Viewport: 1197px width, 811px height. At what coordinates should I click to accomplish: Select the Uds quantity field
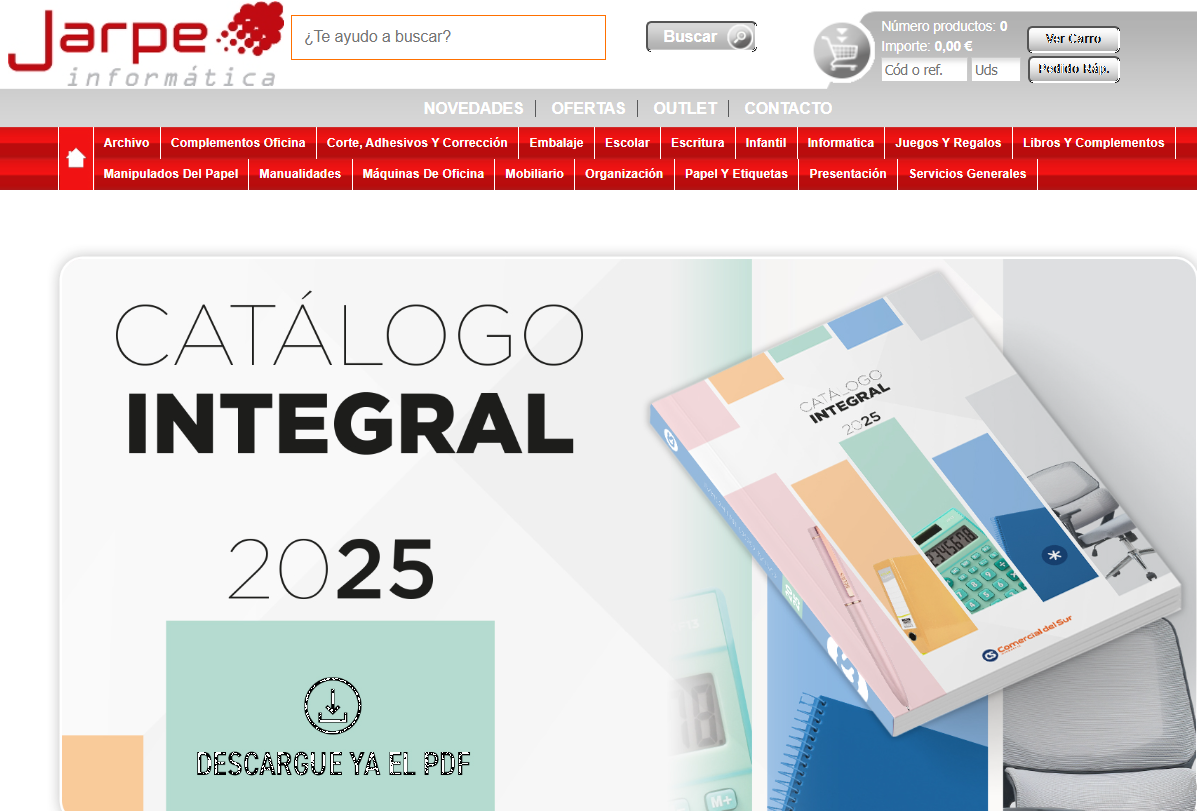tap(994, 70)
